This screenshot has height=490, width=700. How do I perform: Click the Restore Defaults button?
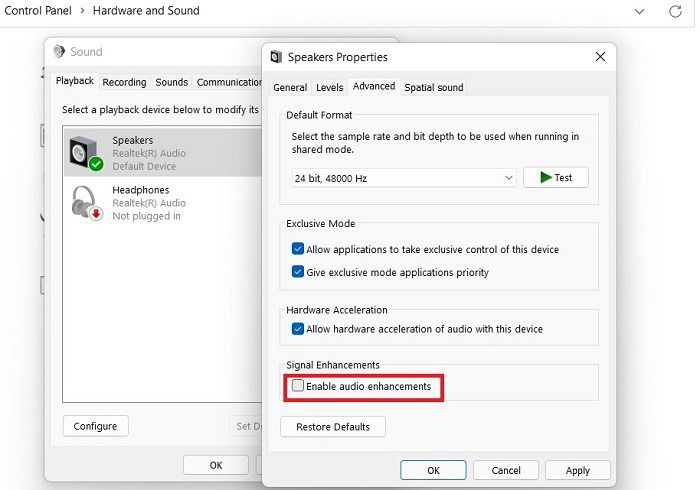[x=333, y=427]
